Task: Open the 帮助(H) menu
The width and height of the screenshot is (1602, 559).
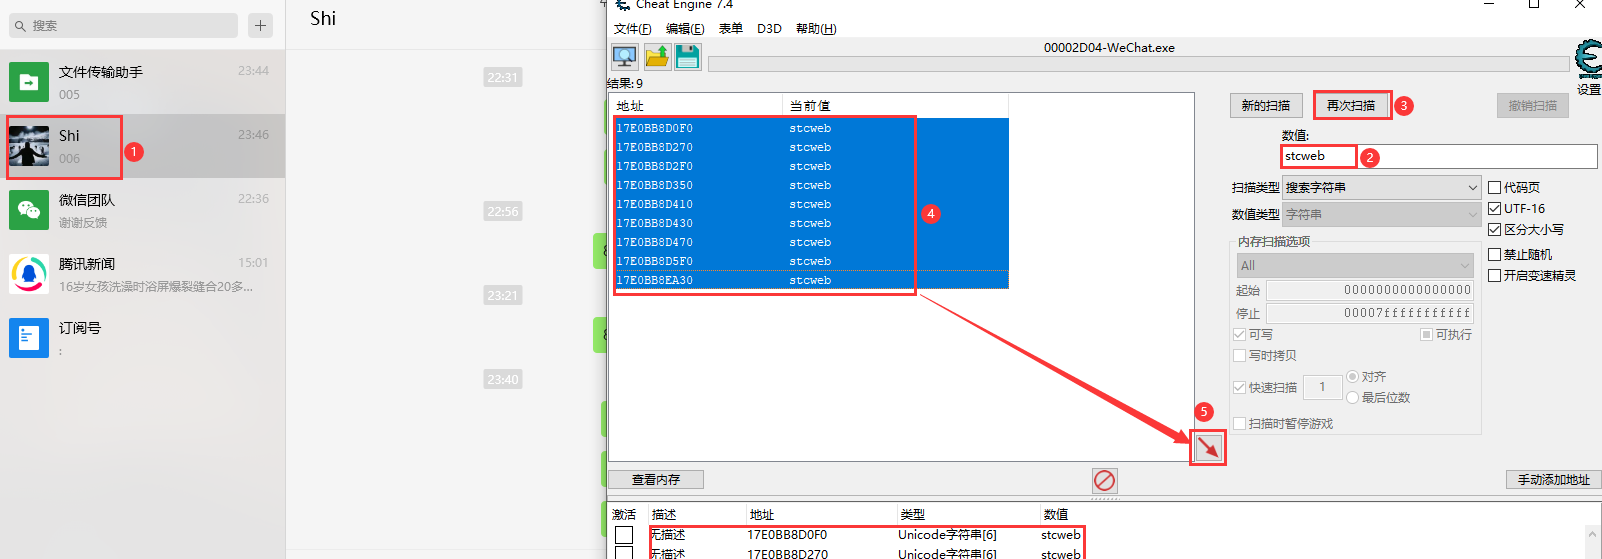Action: (x=816, y=29)
